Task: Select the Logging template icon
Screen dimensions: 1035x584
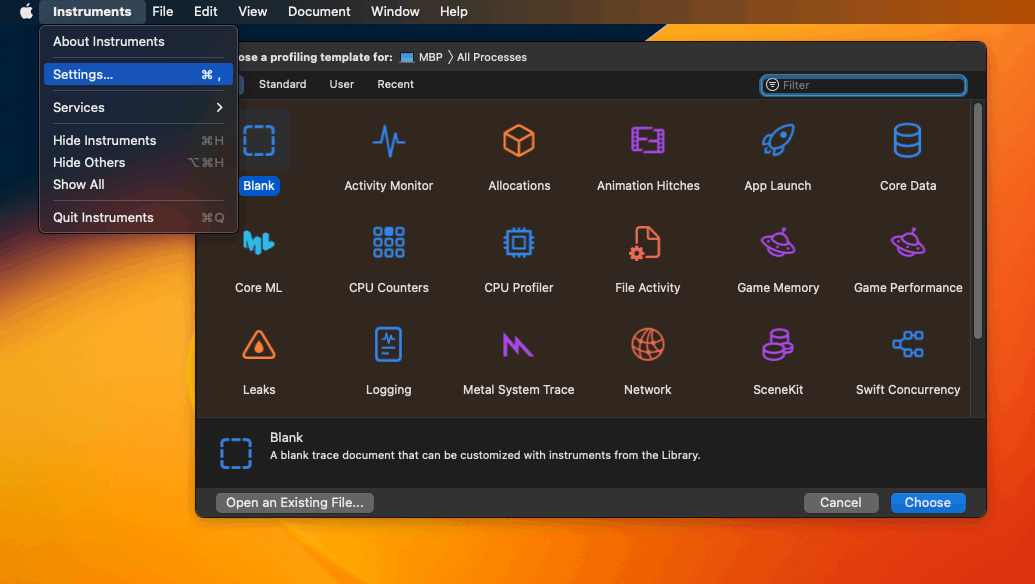Action: [x=388, y=344]
